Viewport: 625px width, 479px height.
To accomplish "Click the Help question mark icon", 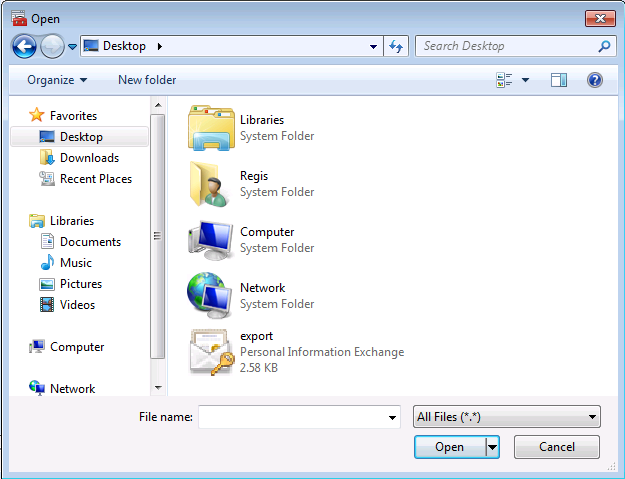I will coord(595,80).
